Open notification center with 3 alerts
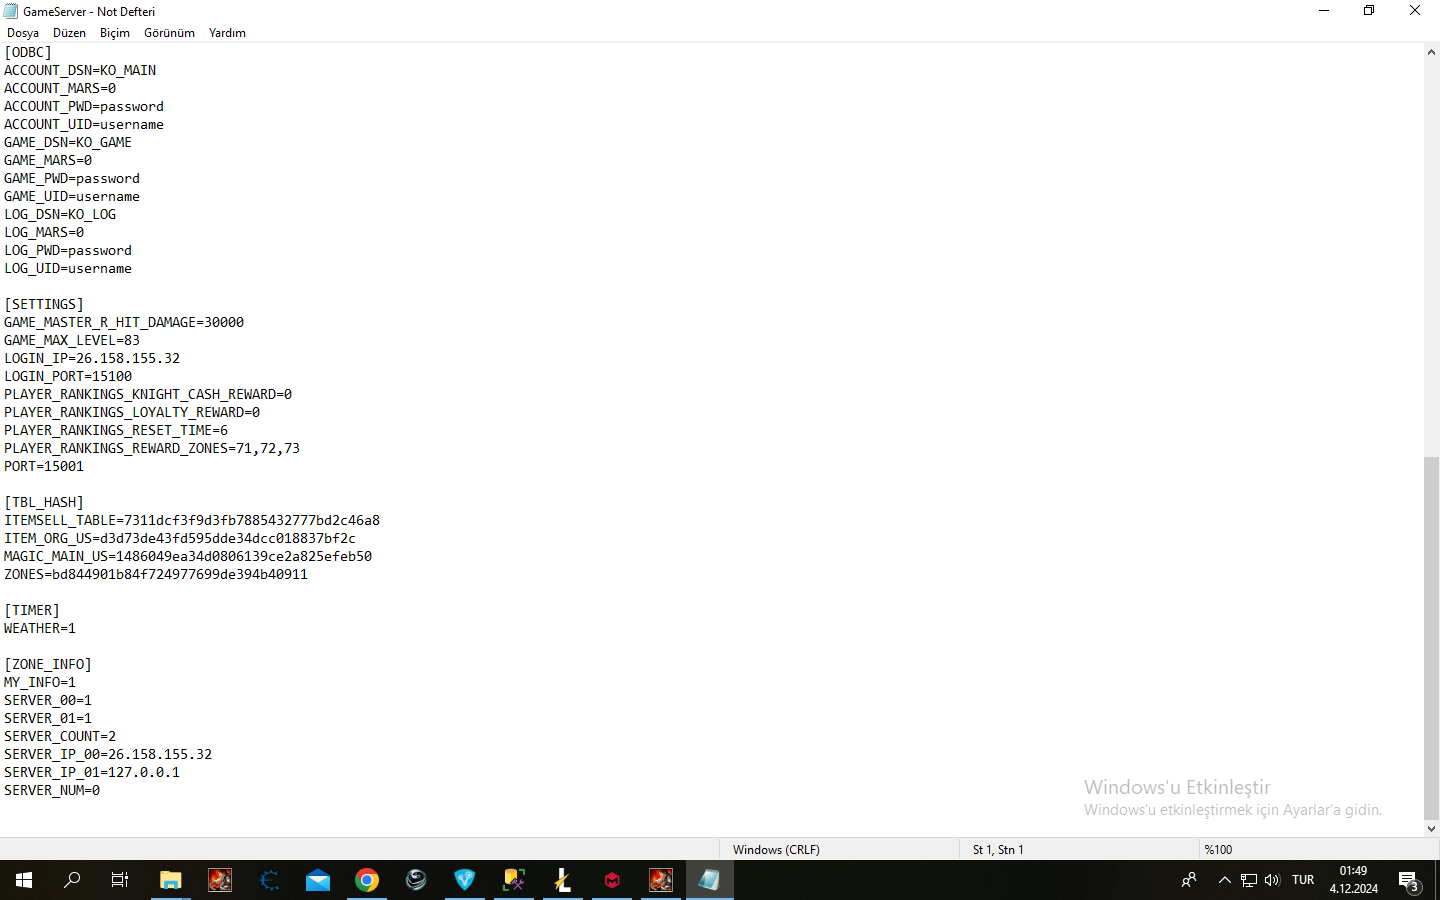This screenshot has width=1440, height=900. 1409,881
